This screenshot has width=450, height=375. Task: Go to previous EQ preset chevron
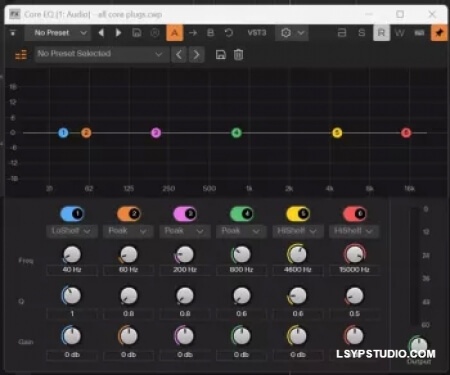(x=179, y=54)
